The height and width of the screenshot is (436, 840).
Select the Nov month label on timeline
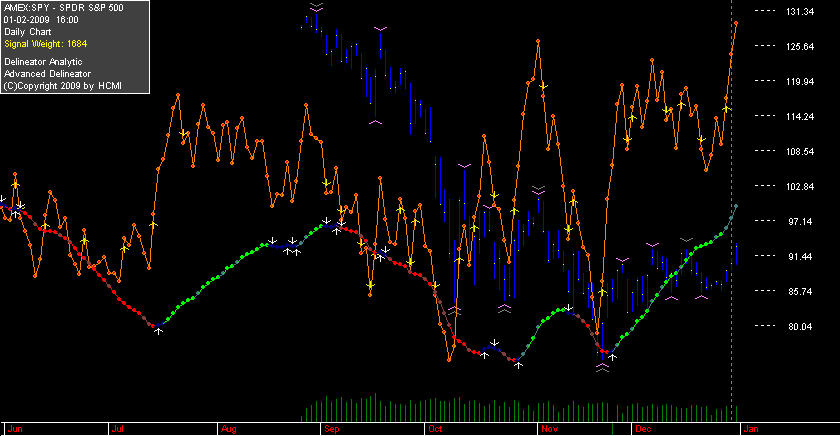click(550, 429)
